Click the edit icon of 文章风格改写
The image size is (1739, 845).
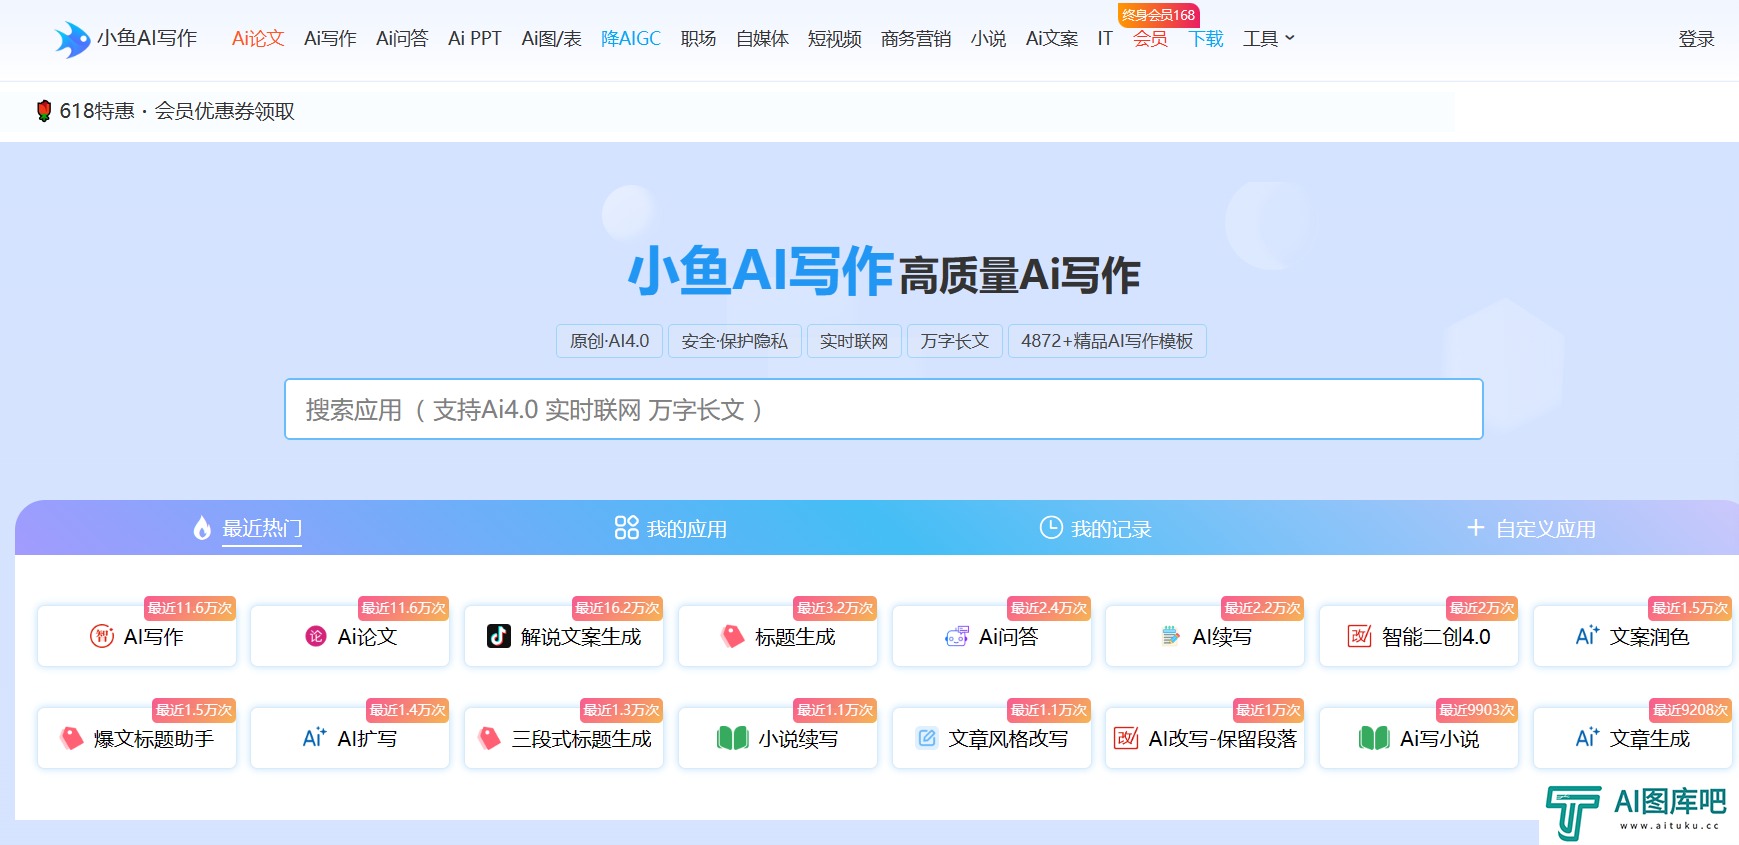[x=927, y=738]
